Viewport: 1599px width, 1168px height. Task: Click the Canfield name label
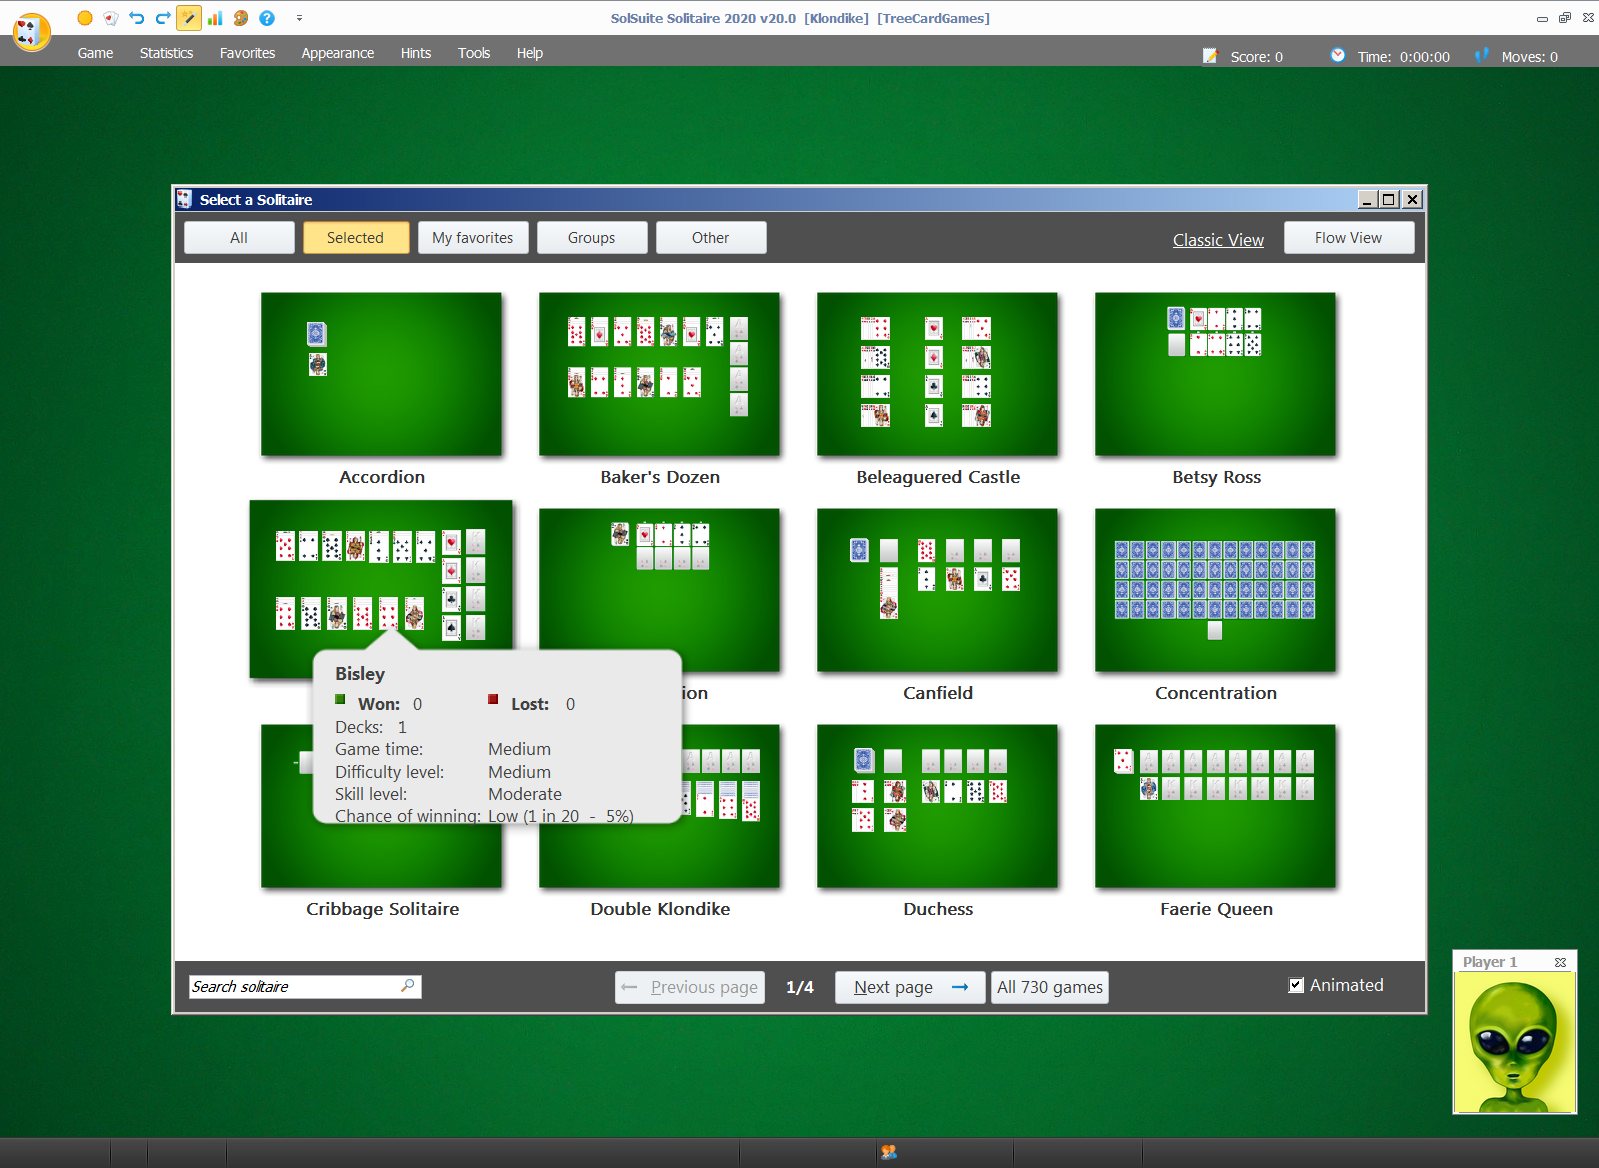[938, 693]
